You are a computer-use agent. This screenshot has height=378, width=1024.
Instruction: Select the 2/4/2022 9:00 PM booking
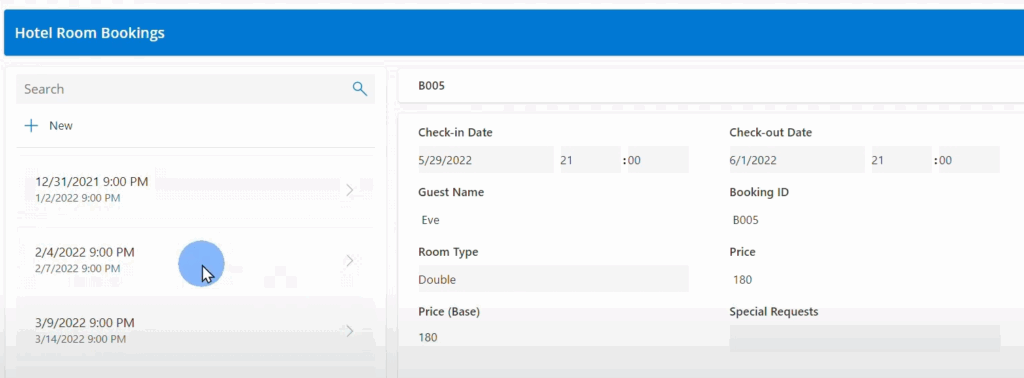[195, 260]
